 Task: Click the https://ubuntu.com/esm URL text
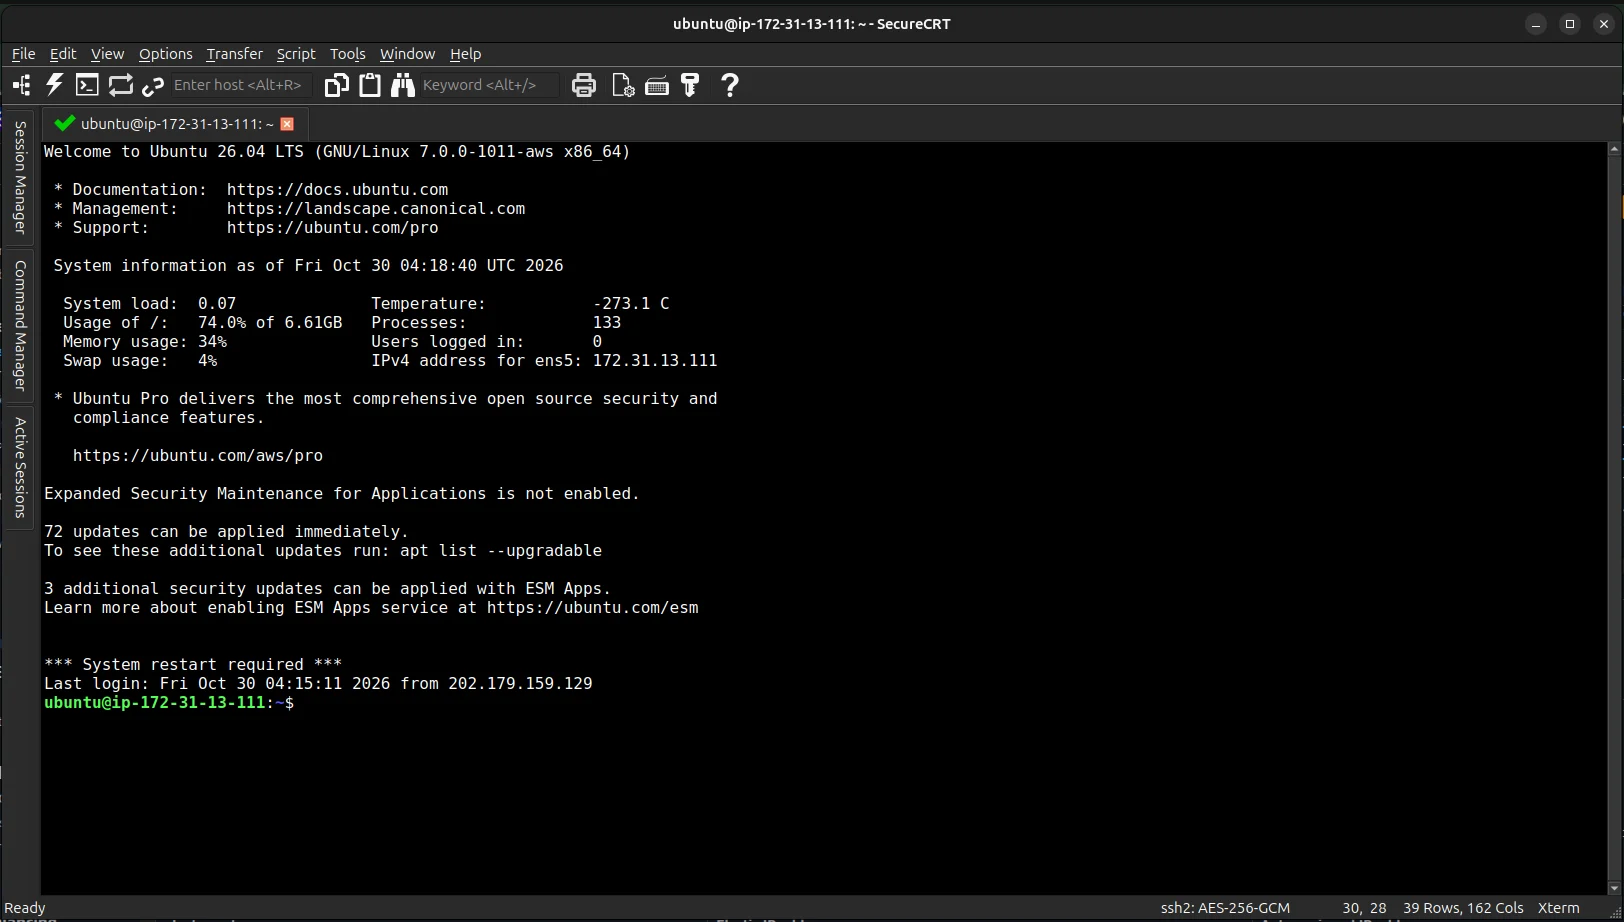coord(593,608)
